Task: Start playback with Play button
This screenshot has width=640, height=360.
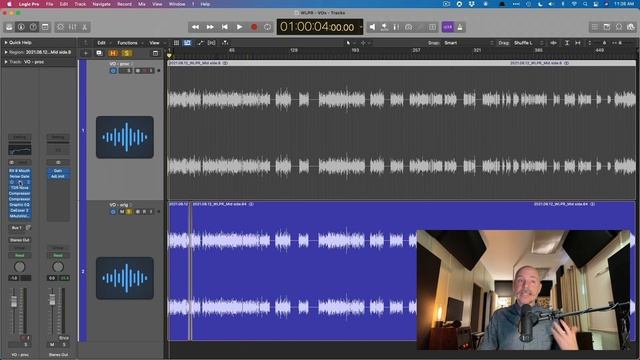Action: tap(239, 27)
